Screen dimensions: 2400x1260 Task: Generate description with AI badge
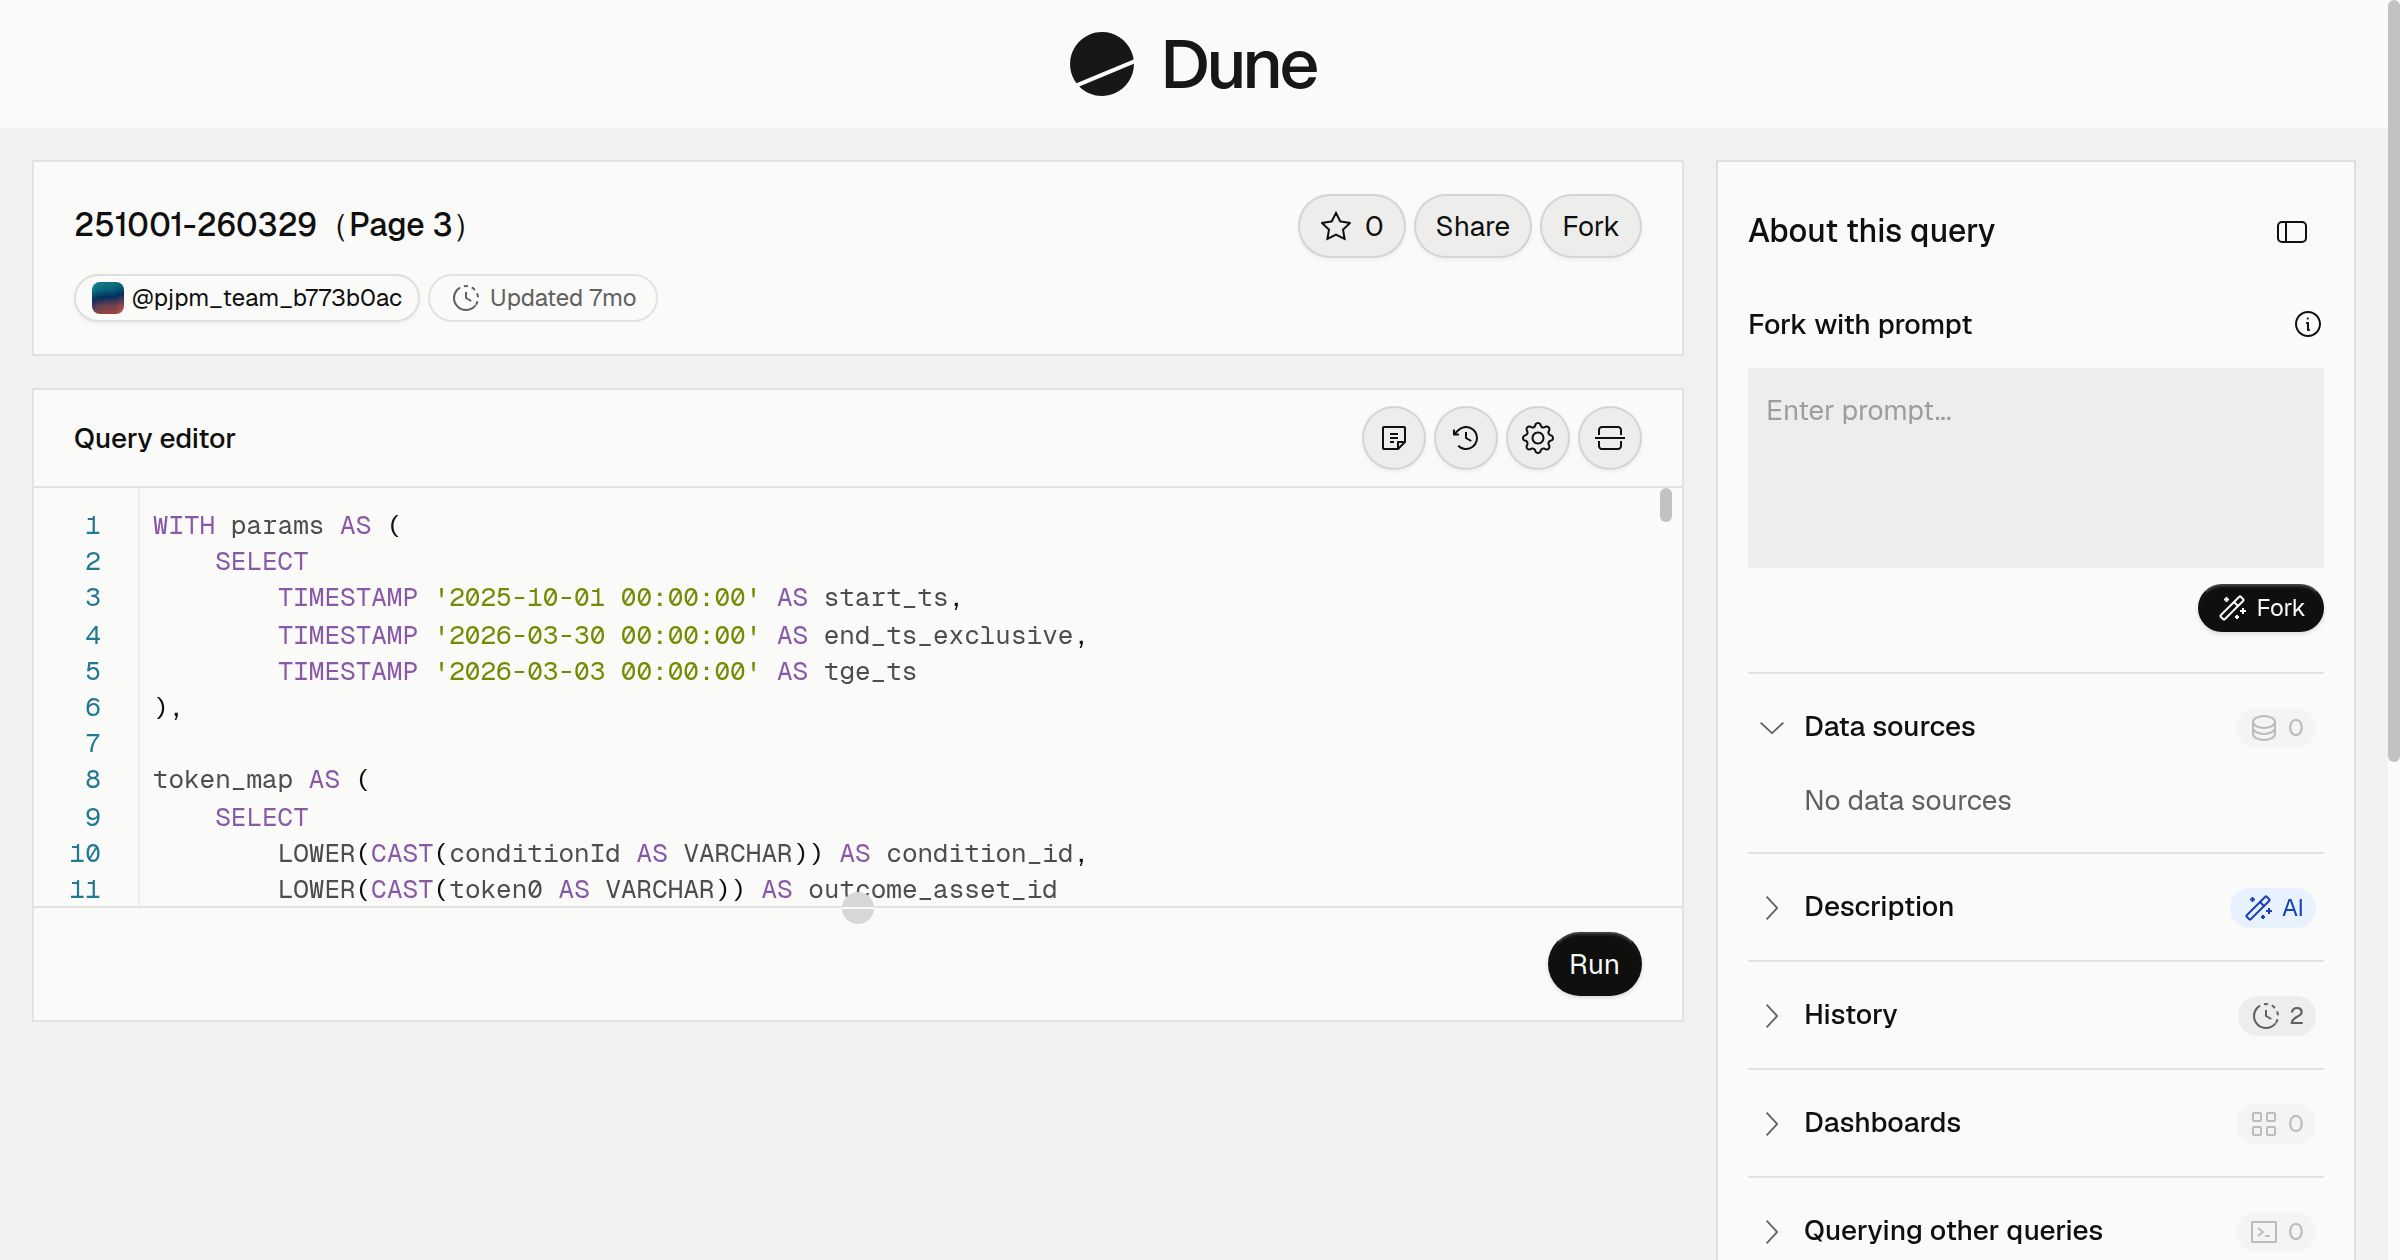click(2273, 907)
